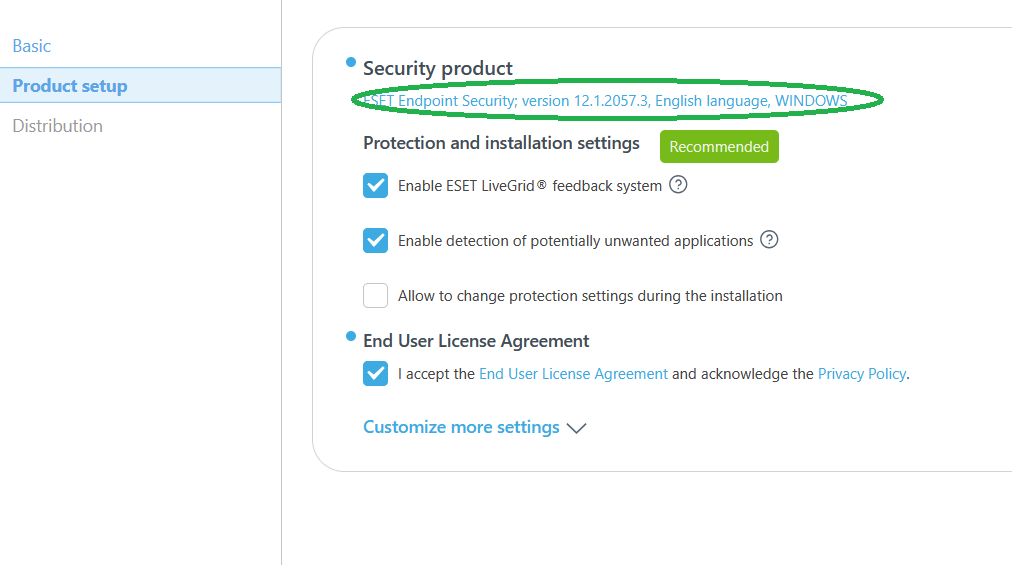
Task: Disable ESET LiveGrid feedback system checkbox
Action: pos(376,186)
